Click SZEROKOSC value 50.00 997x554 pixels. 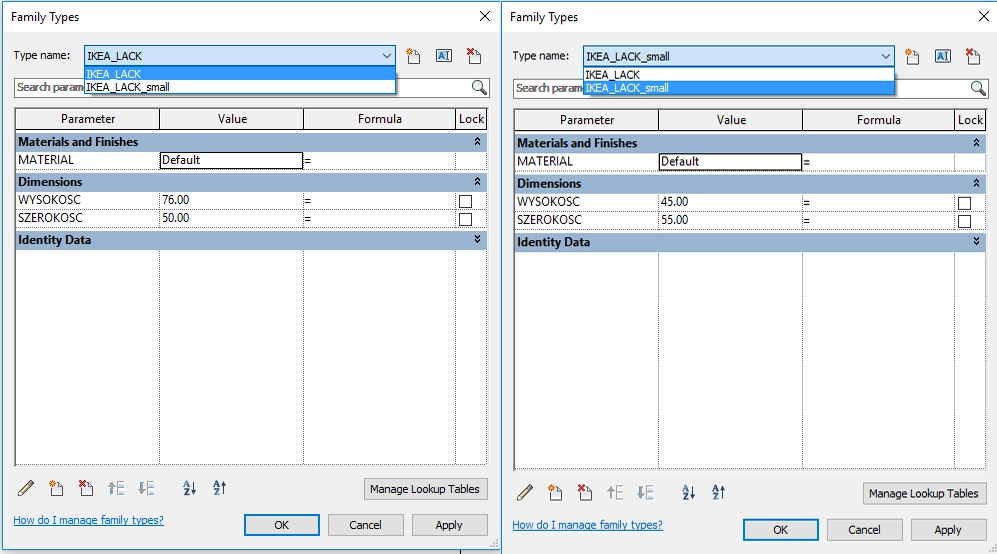click(231, 218)
